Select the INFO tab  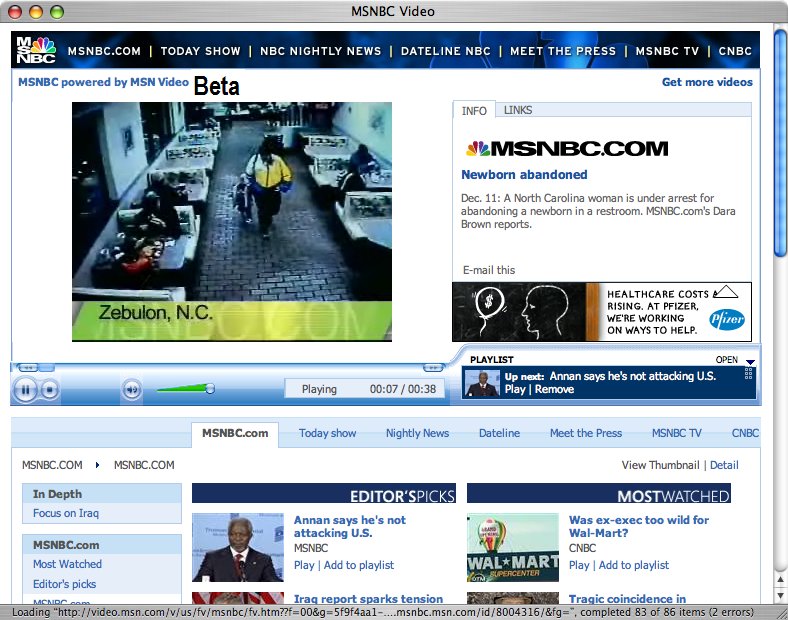point(474,111)
